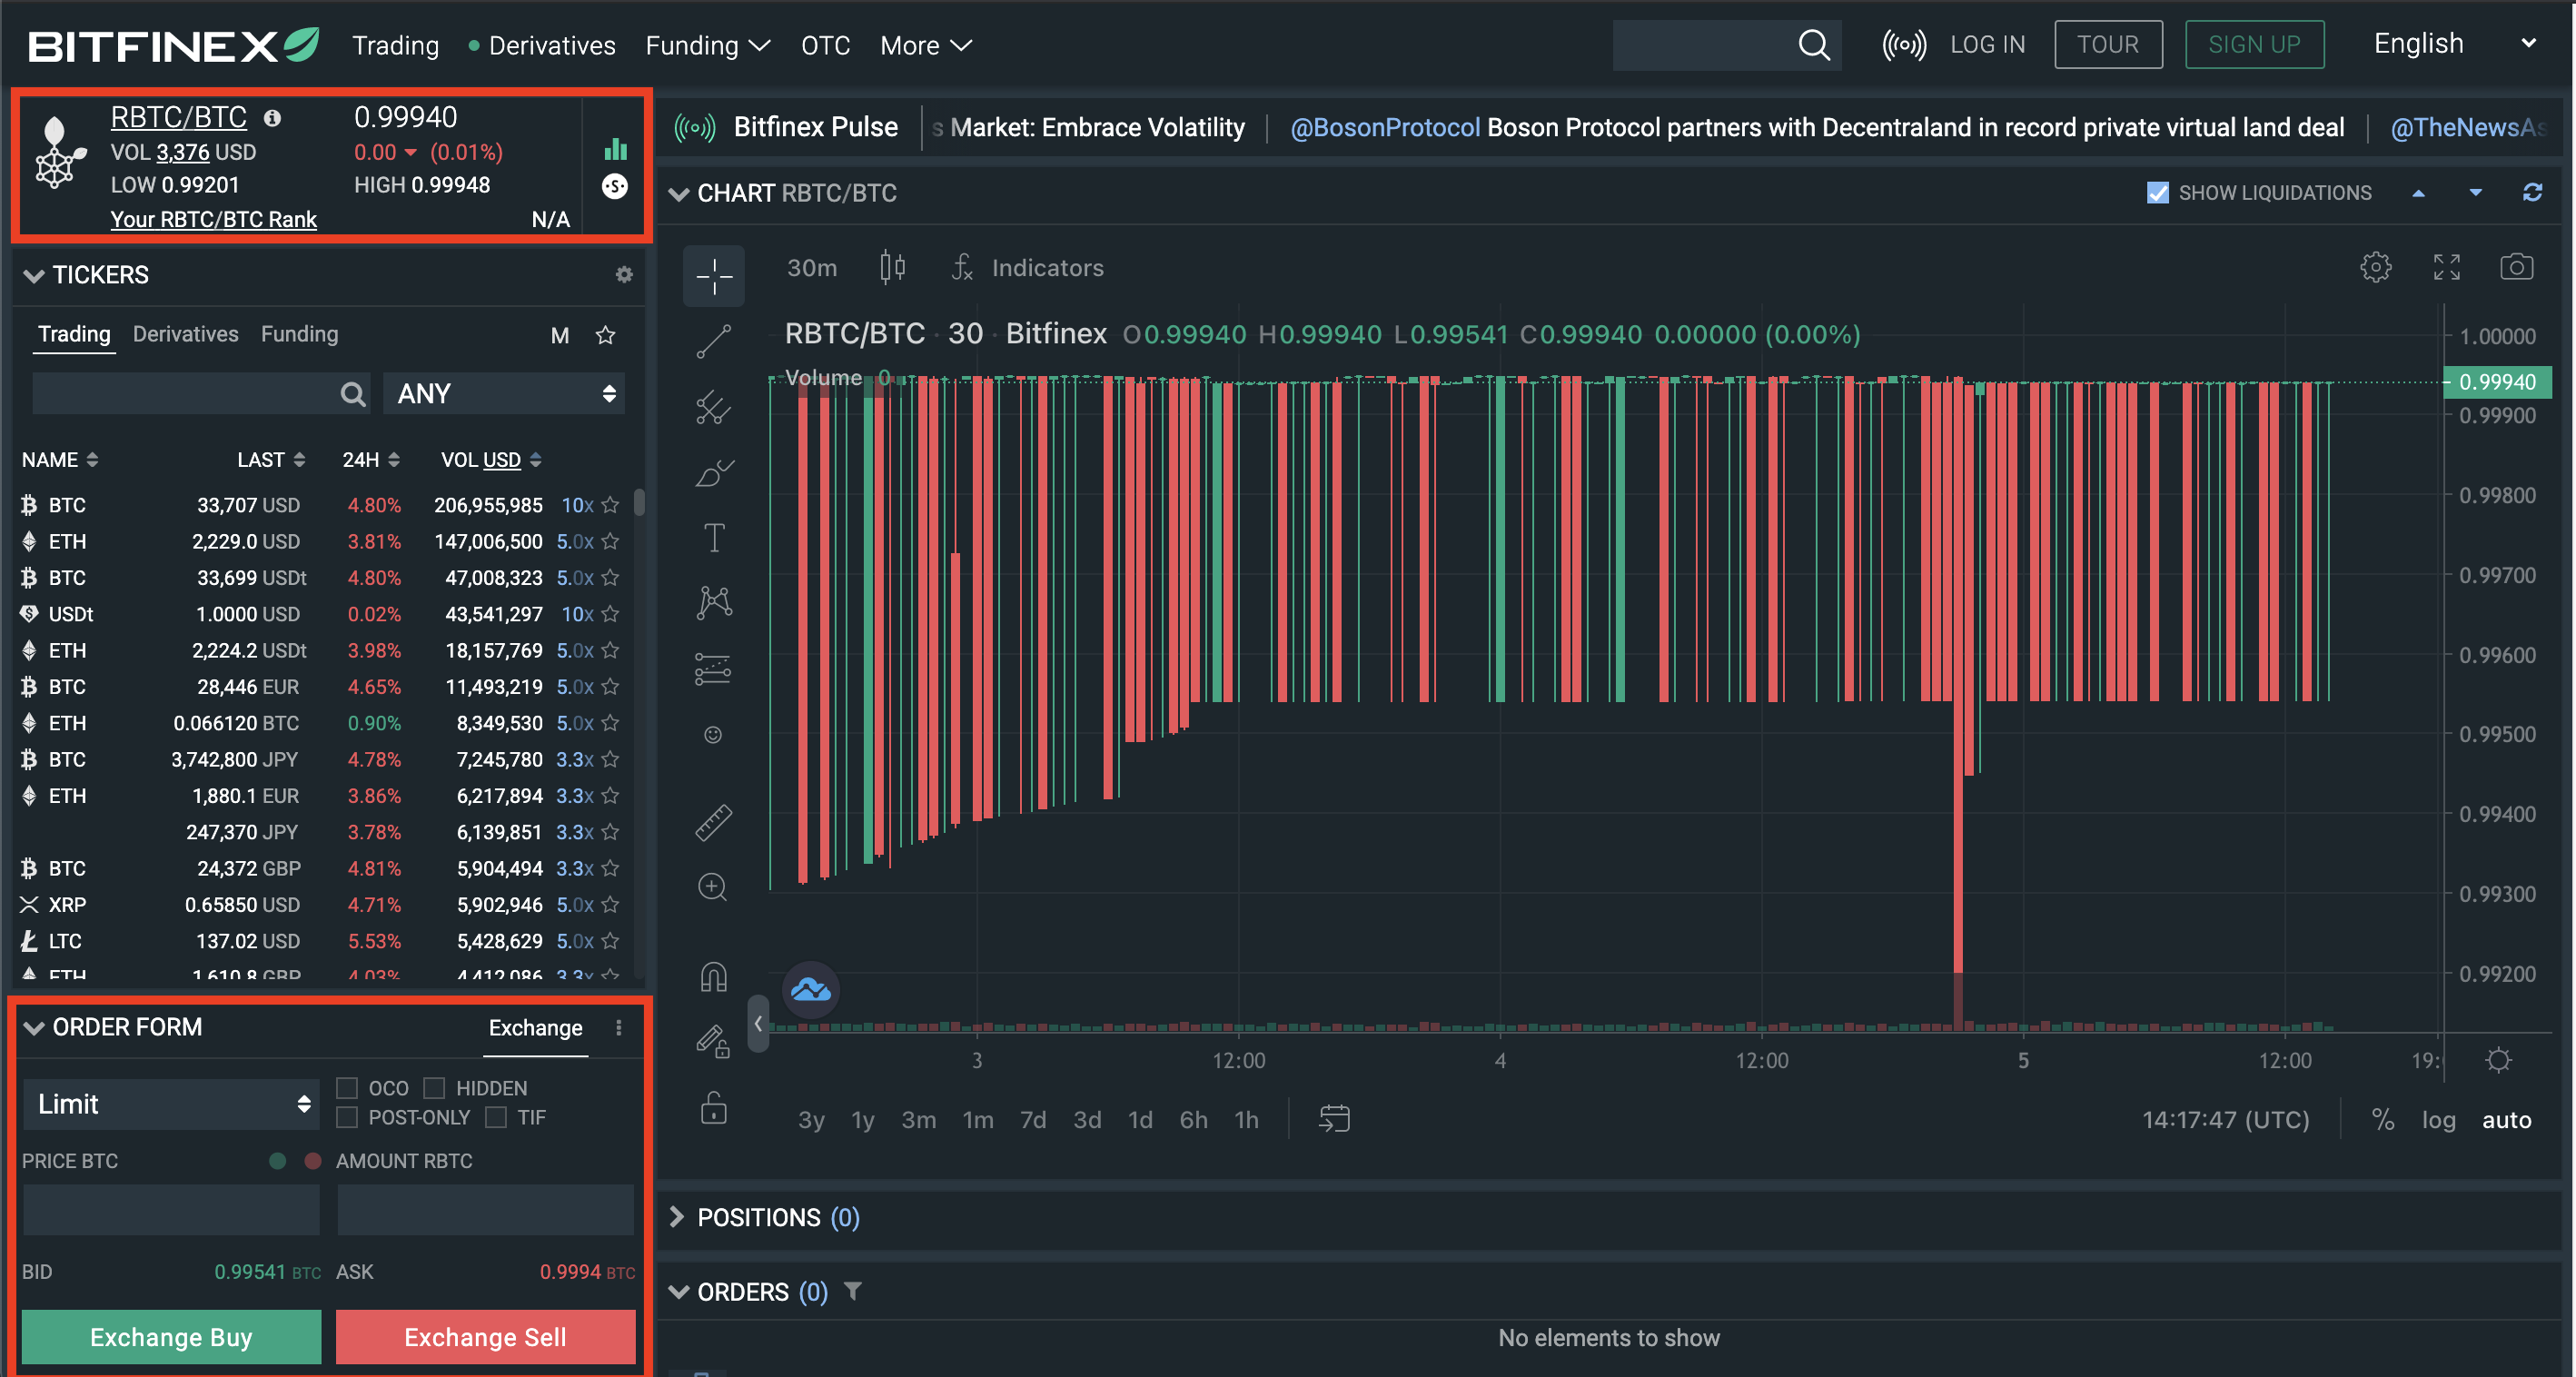2576x1377 pixels.
Task: Open the price axis settings gear
Action: tap(2499, 1060)
